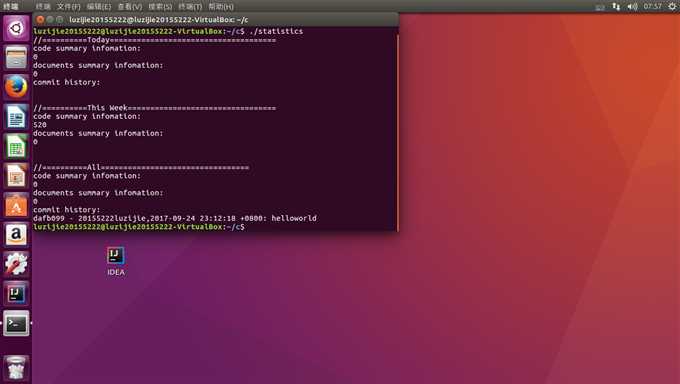
Task: Click the terminal window title bar text
Action: click(x=159, y=20)
